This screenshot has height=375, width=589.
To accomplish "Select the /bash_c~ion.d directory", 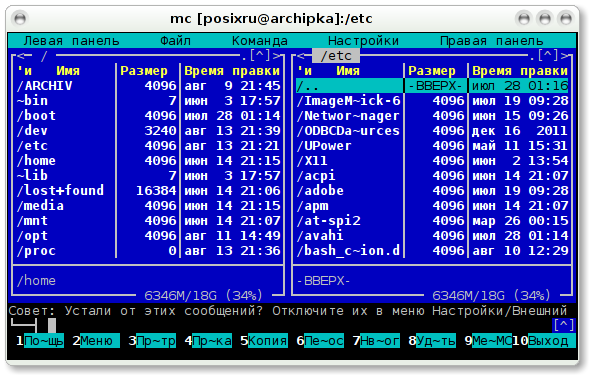I will 432,251.
